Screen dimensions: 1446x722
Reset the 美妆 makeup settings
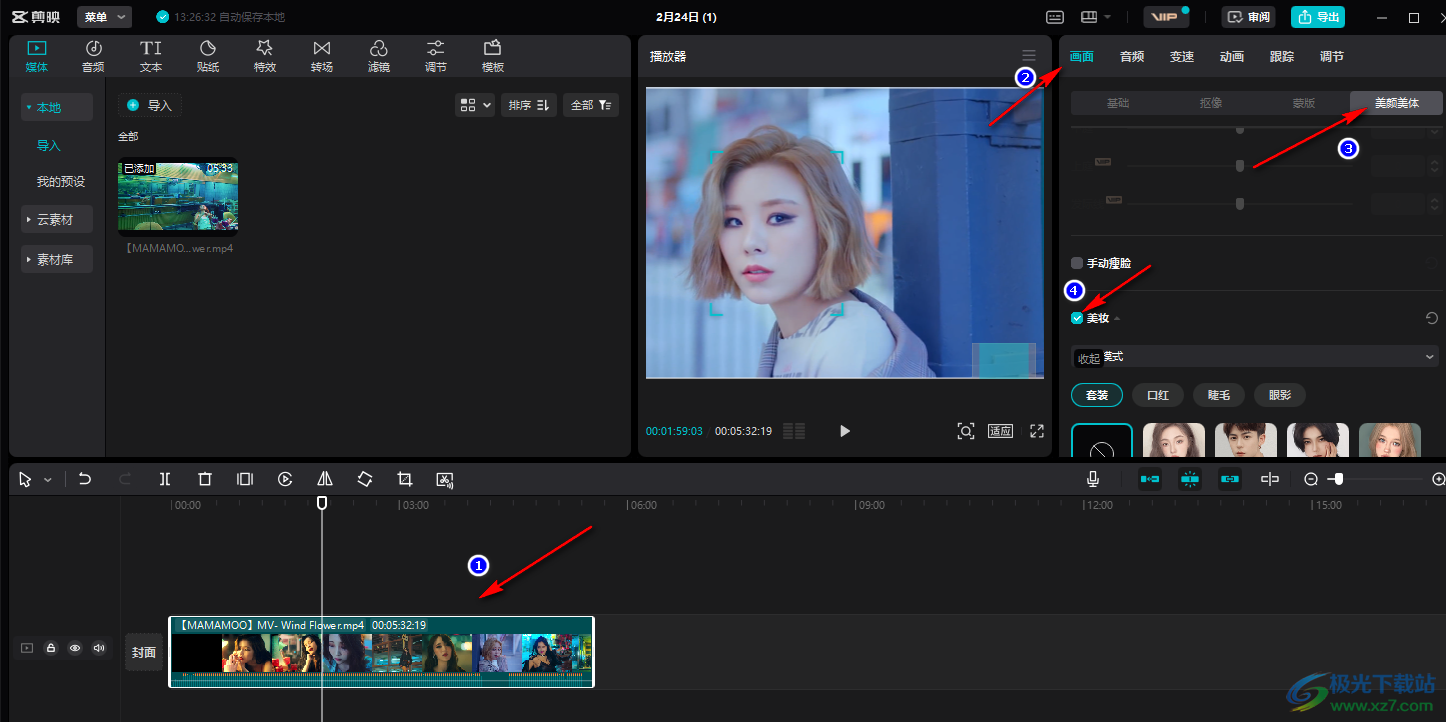coord(1432,318)
